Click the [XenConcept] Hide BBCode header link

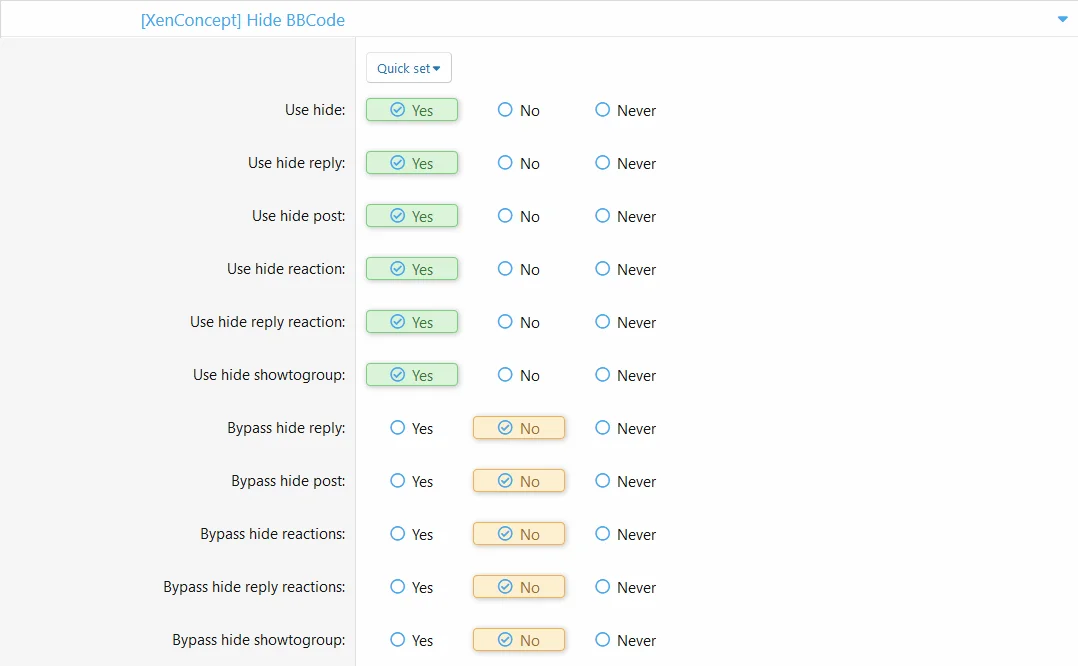243,19
